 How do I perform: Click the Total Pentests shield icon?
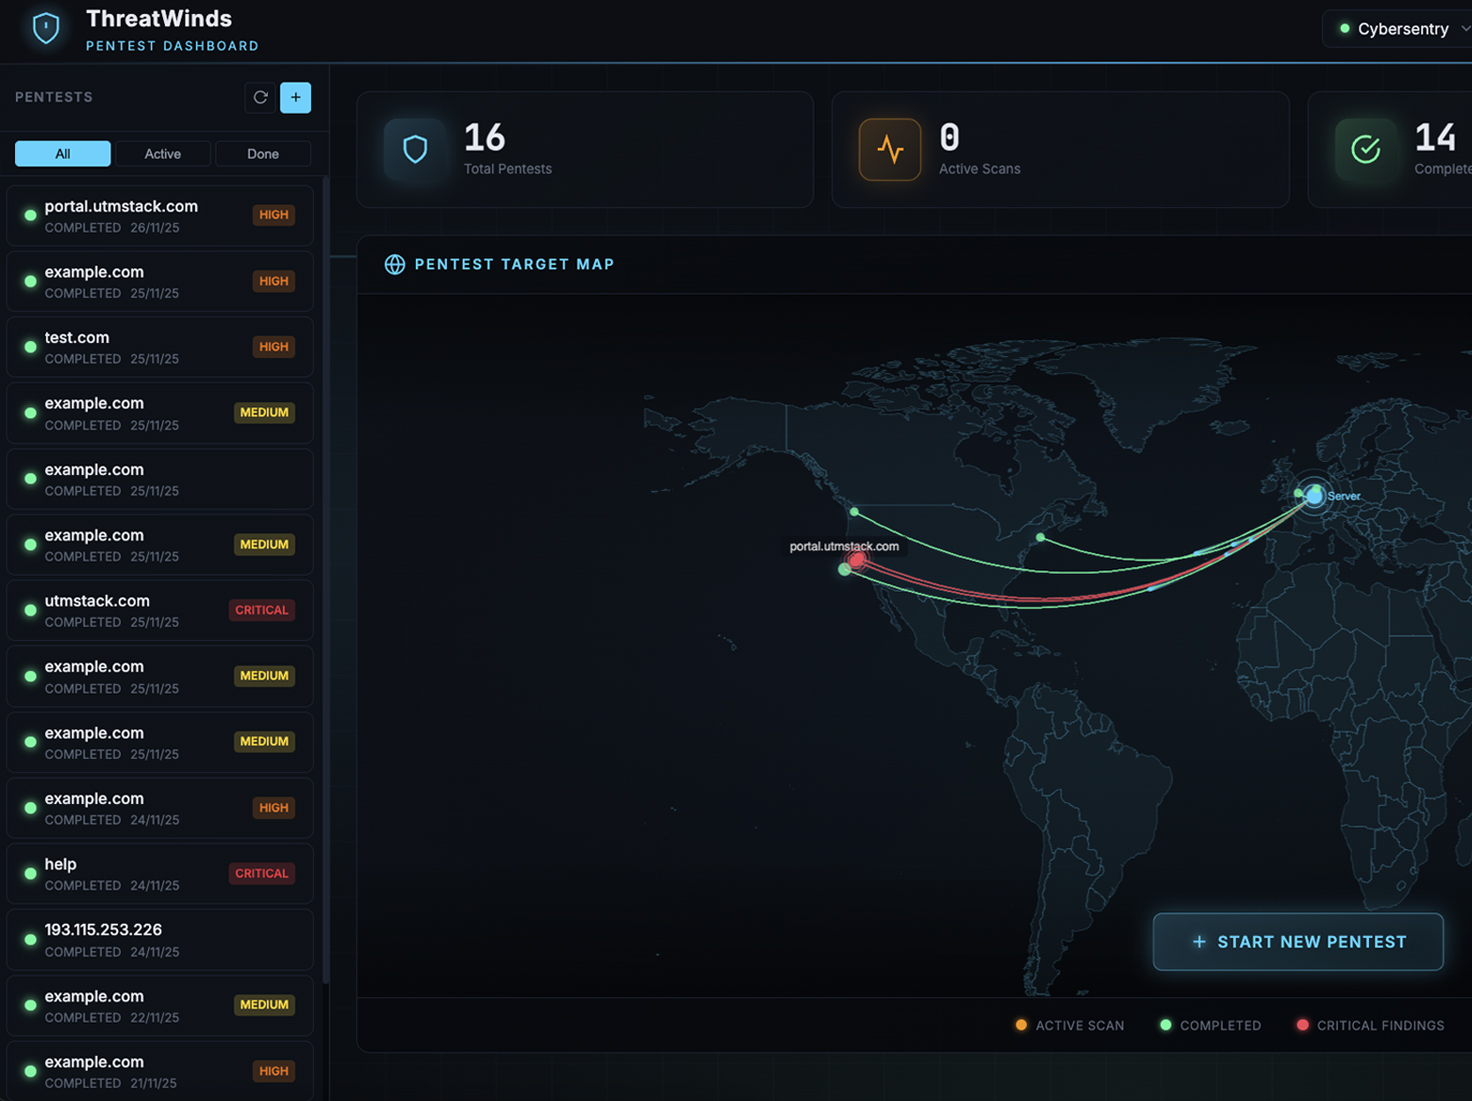415,150
